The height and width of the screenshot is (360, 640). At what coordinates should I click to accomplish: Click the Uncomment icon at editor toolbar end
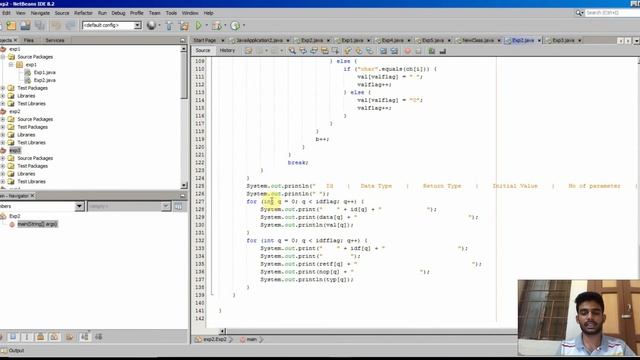pos(442,51)
